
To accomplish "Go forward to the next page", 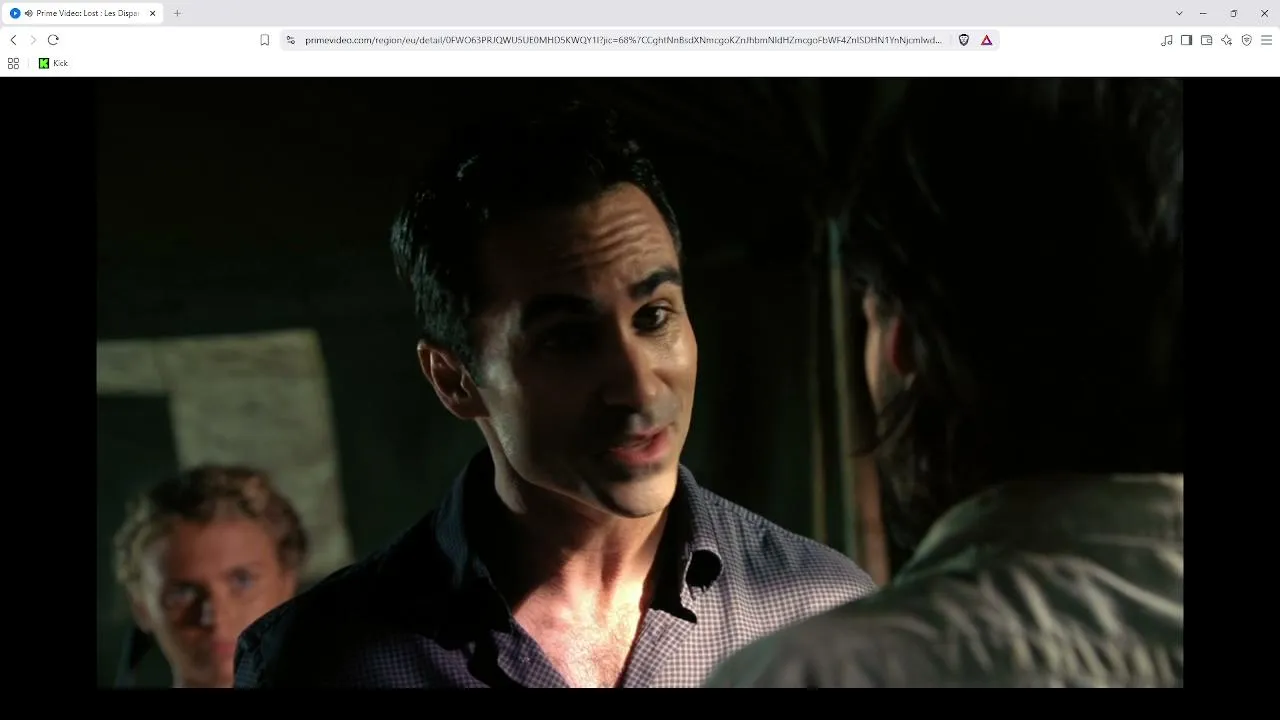I will pyautogui.click(x=33, y=40).
